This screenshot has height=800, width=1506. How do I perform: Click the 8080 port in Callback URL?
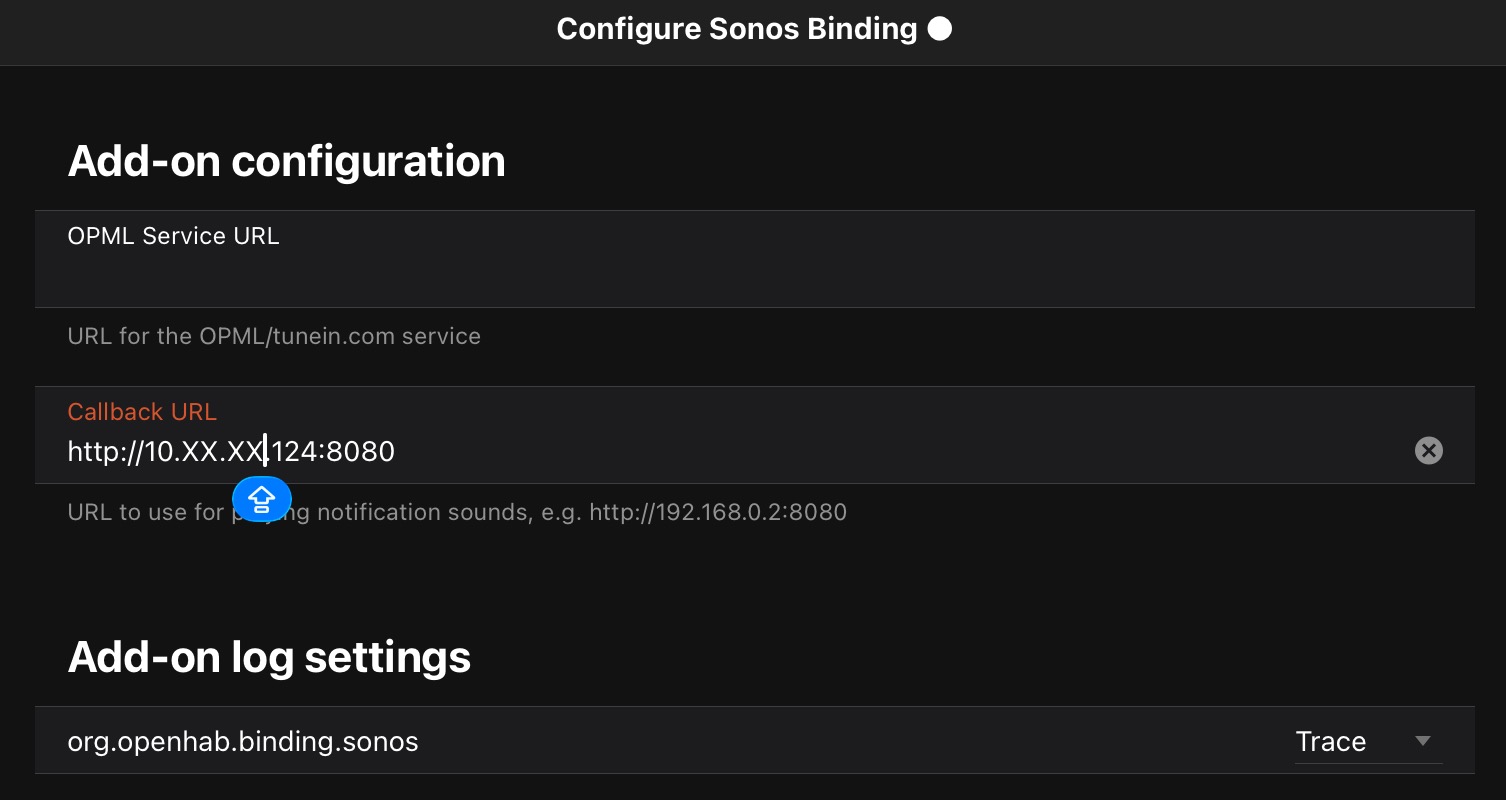pyautogui.click(x=361, y=452)
